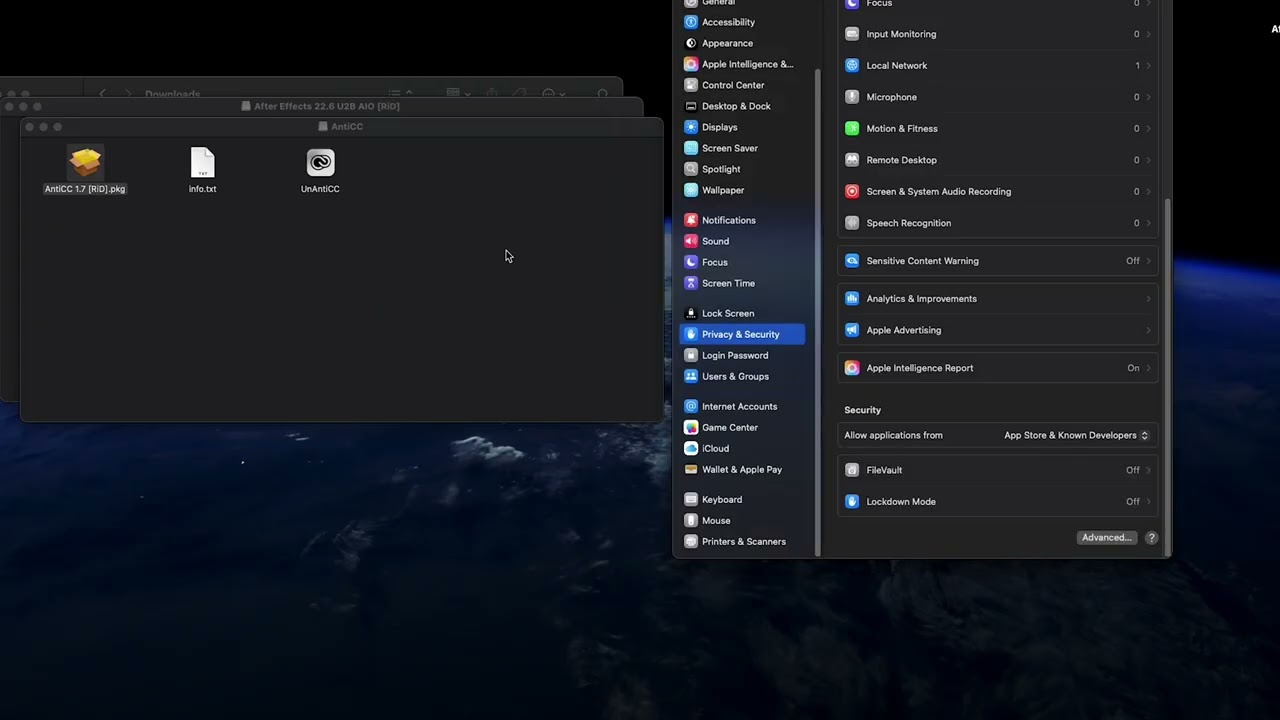Select Privacy & Security in the sidebar
Image resolution: width=1280 pixels, height=720 pixels.
[x=742, y=334]
